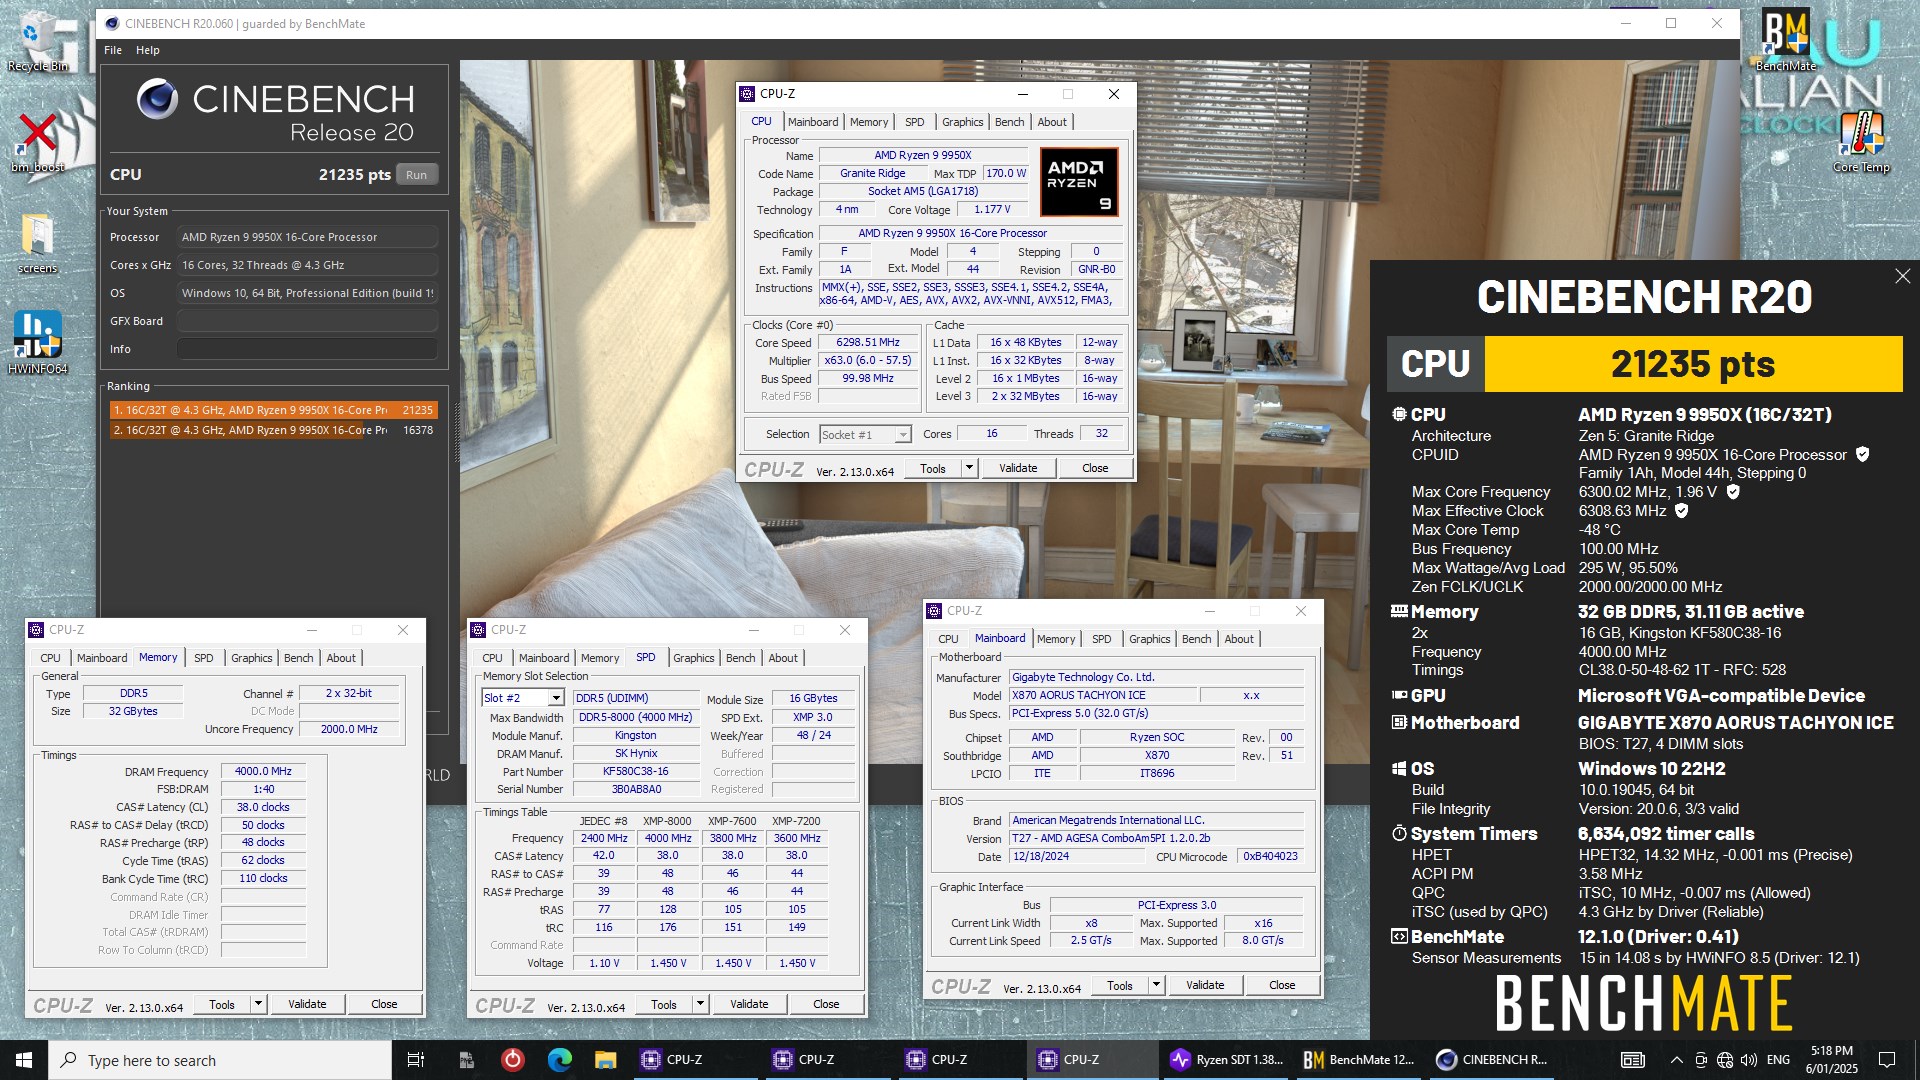The width and height of the screenshot is (1920, 1080).
Task: Open the Socket #1 selection dropdown
Action: pyautogui.click(x=865, y=434)
